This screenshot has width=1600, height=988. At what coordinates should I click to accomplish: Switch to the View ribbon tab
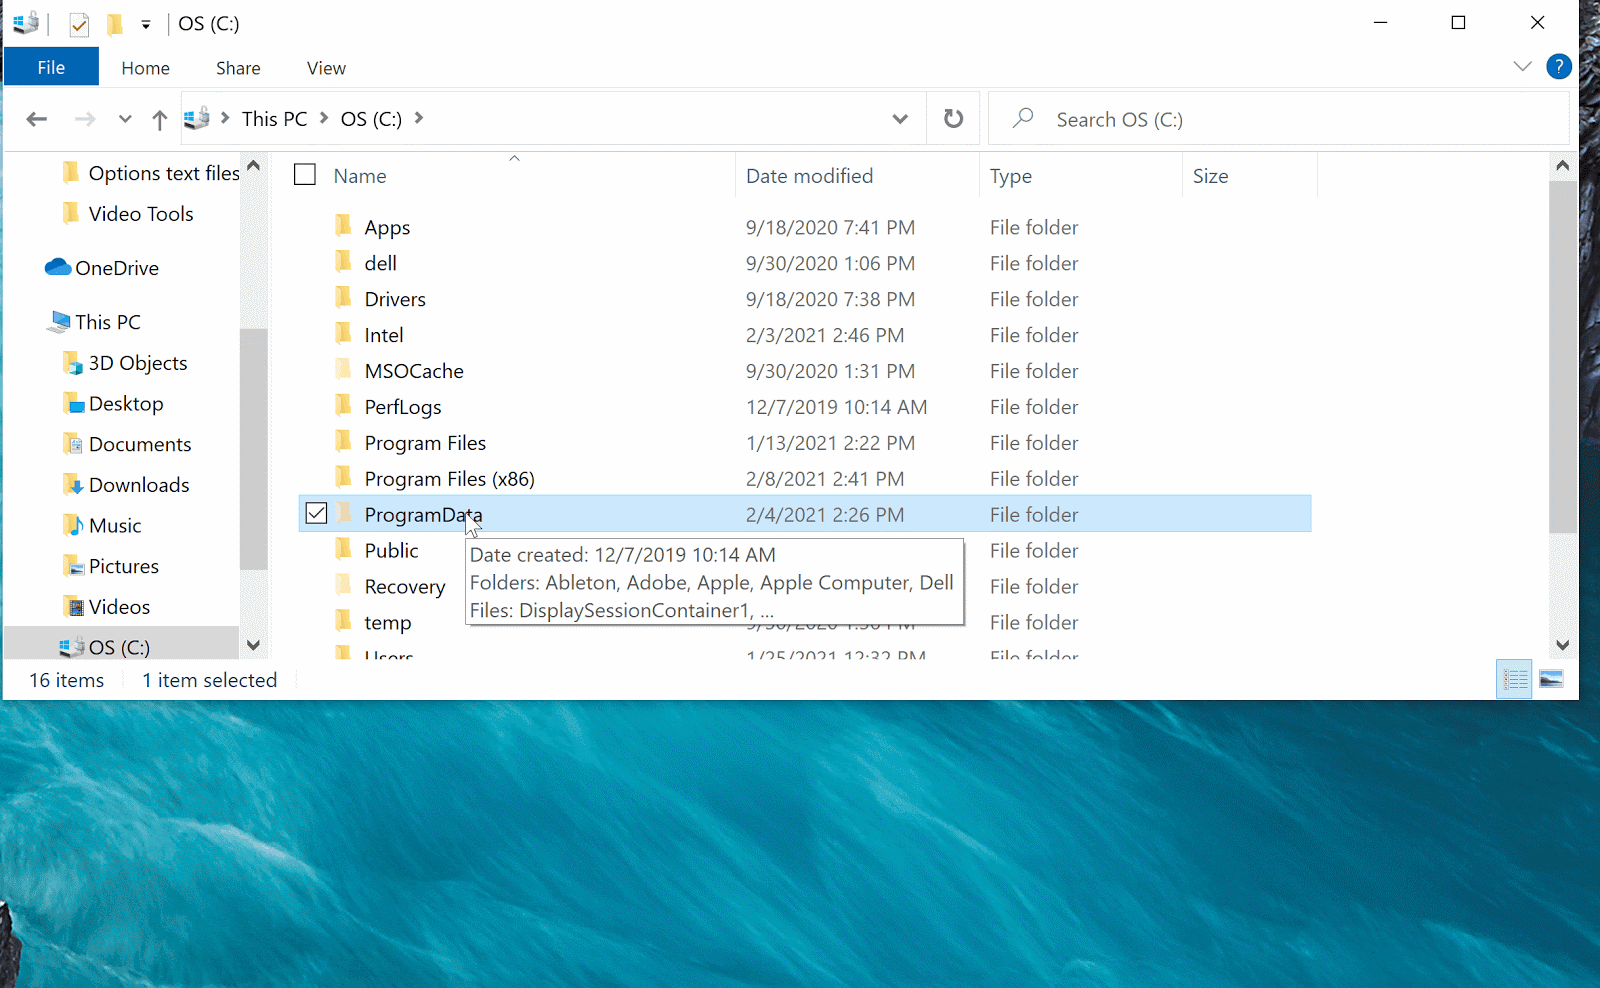coord(325,67)
